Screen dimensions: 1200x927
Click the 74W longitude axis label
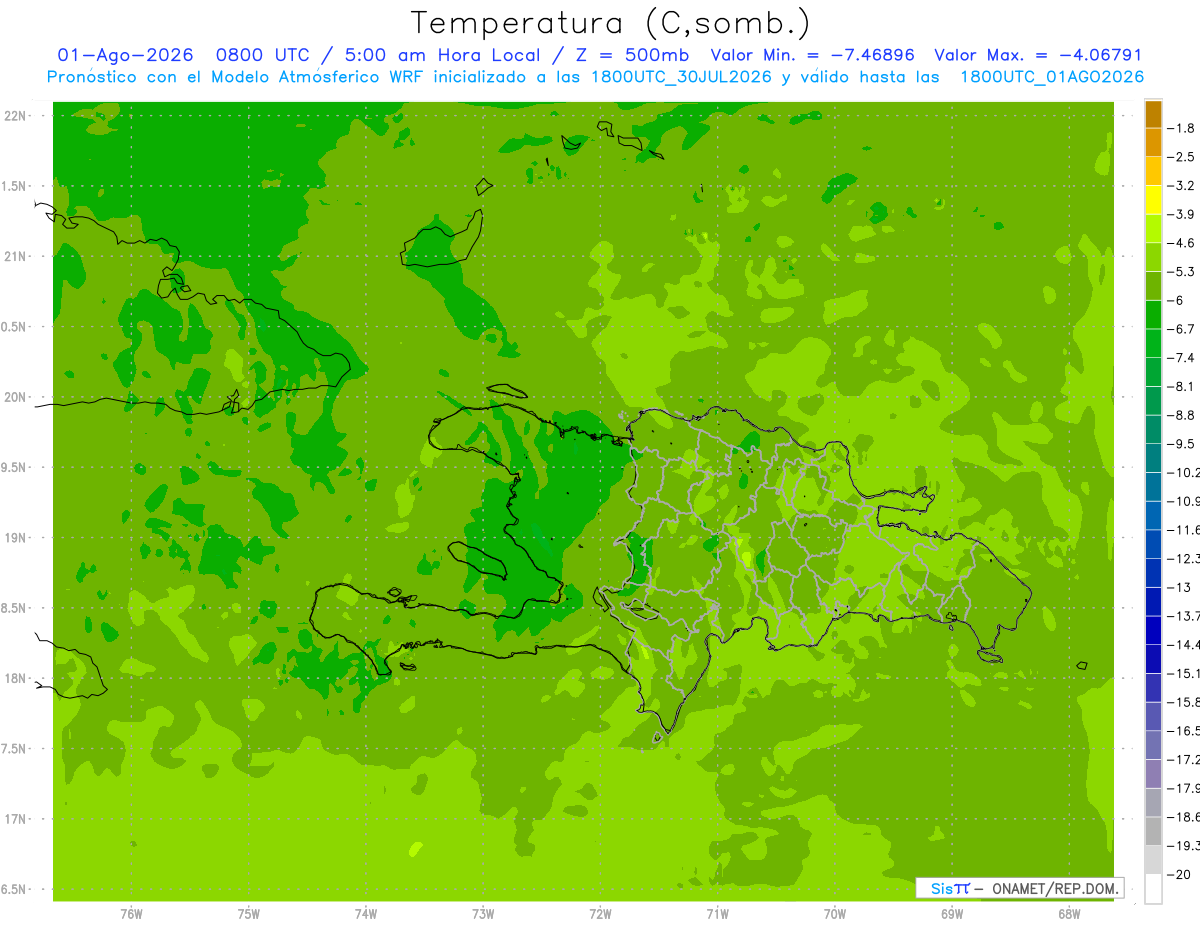365,914
